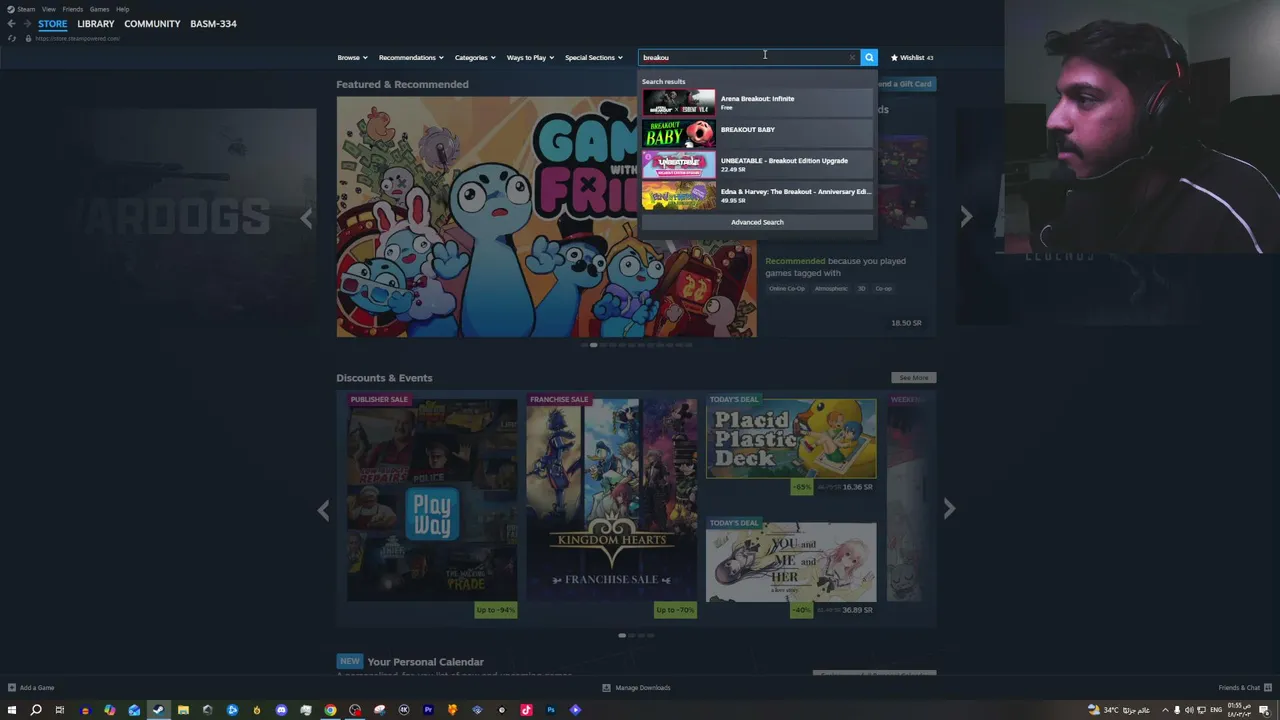Show hidden system tray icons

1164,710
